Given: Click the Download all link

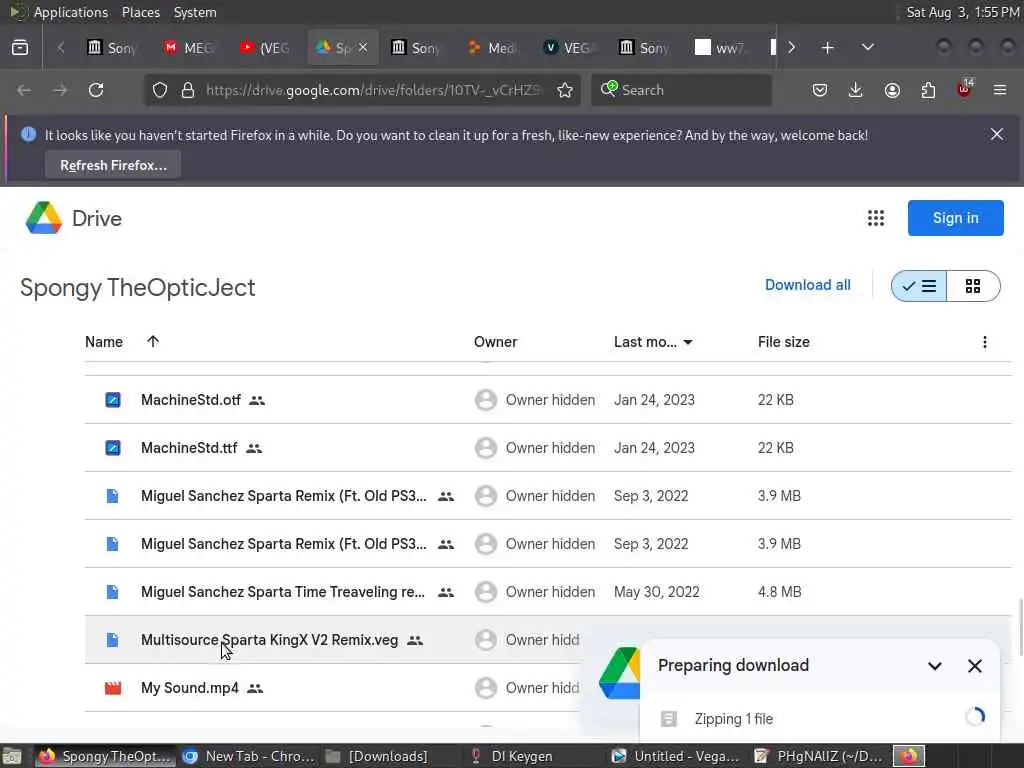Looking at the screenshot, I should tap(807, 285).
